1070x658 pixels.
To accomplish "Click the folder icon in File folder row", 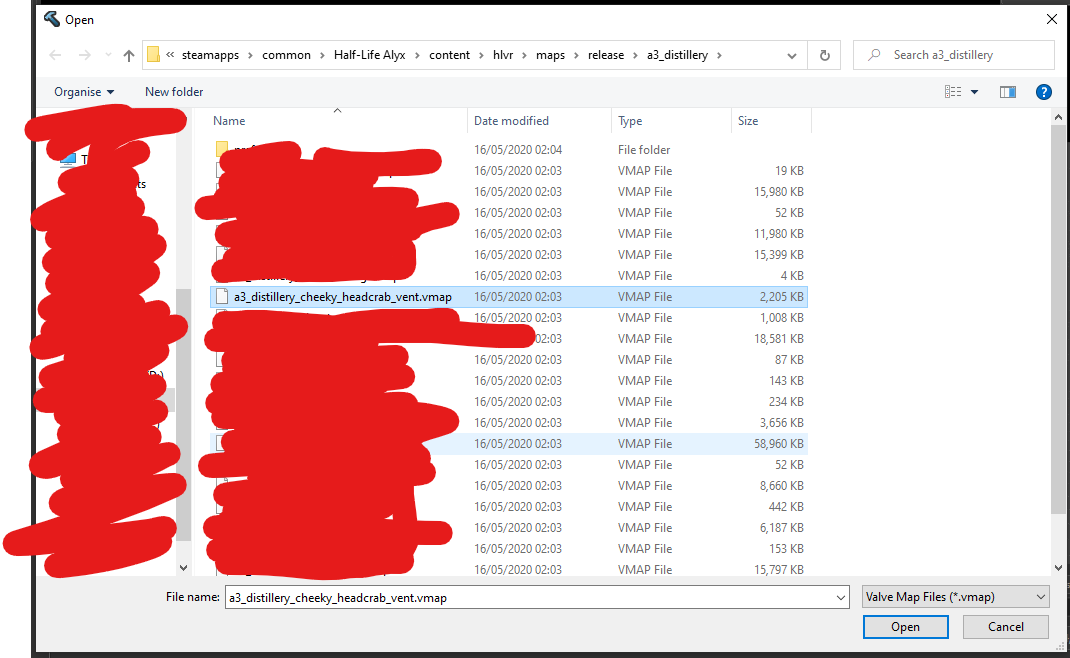I will point(222,149).
